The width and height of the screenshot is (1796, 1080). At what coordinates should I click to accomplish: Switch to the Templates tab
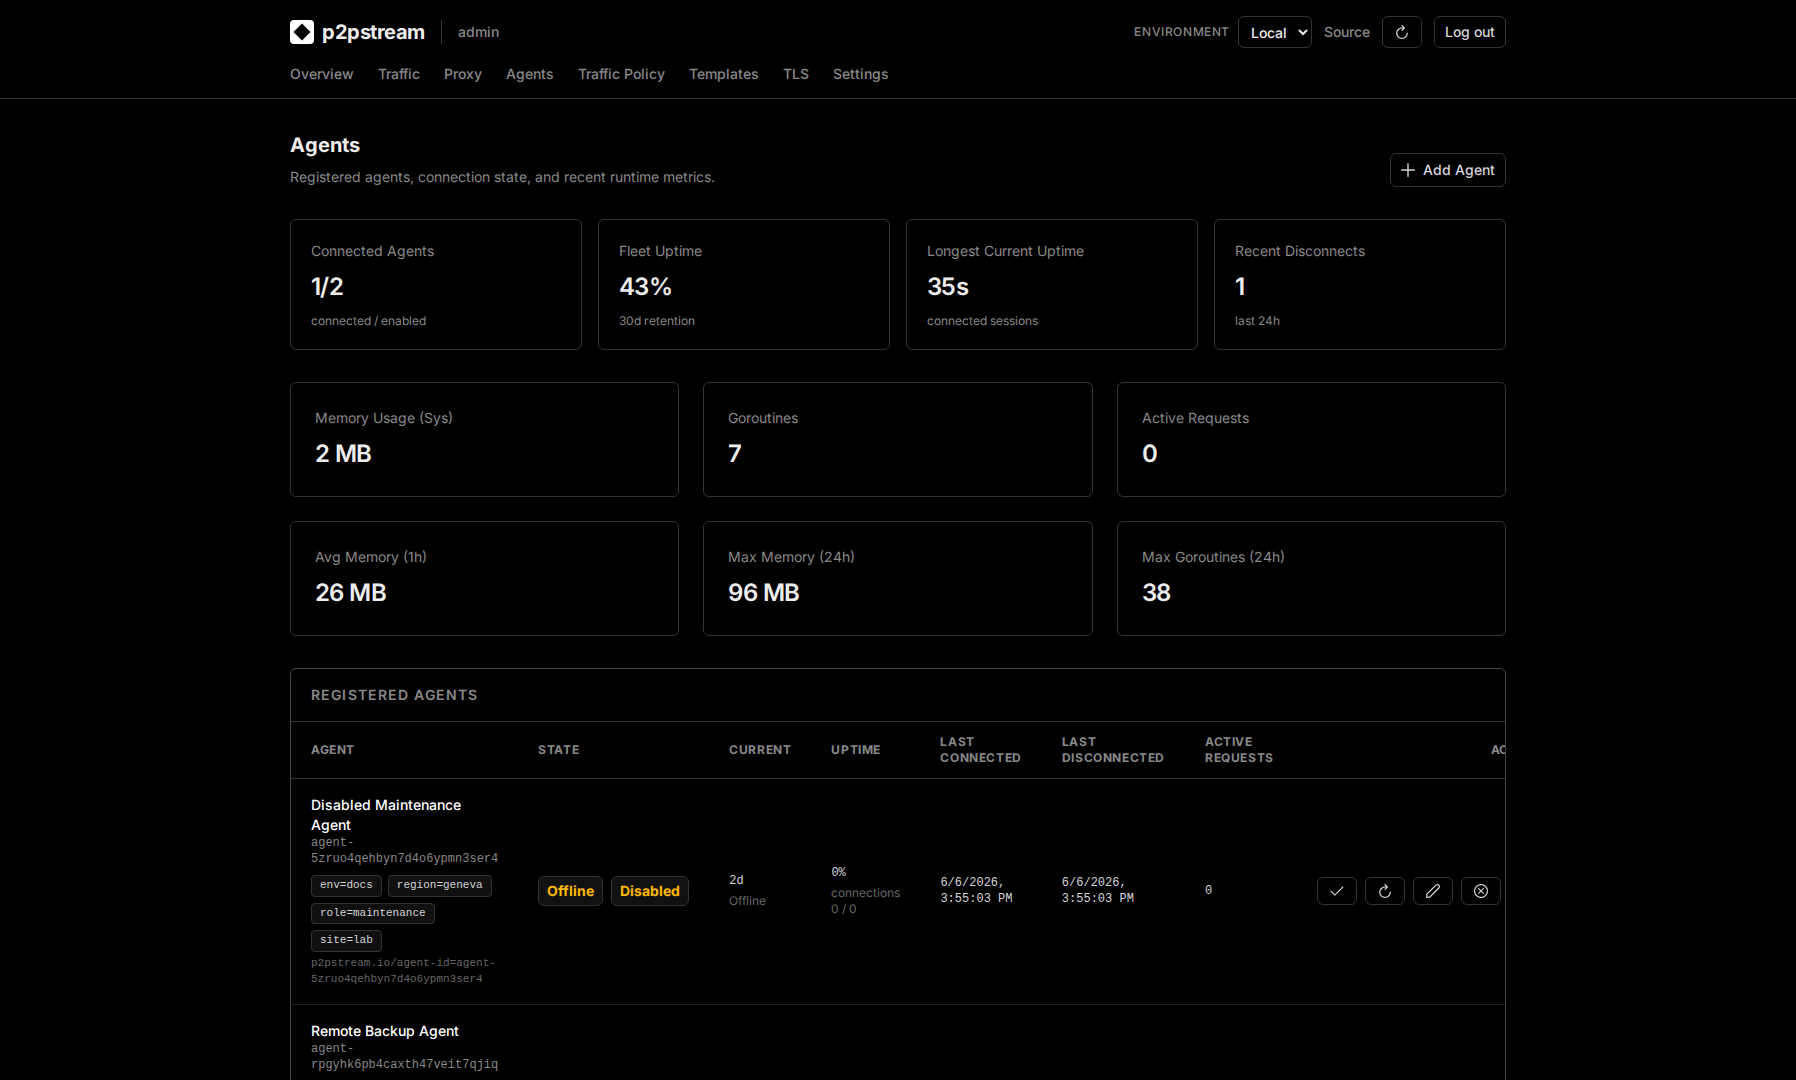(x=723, y=74)
